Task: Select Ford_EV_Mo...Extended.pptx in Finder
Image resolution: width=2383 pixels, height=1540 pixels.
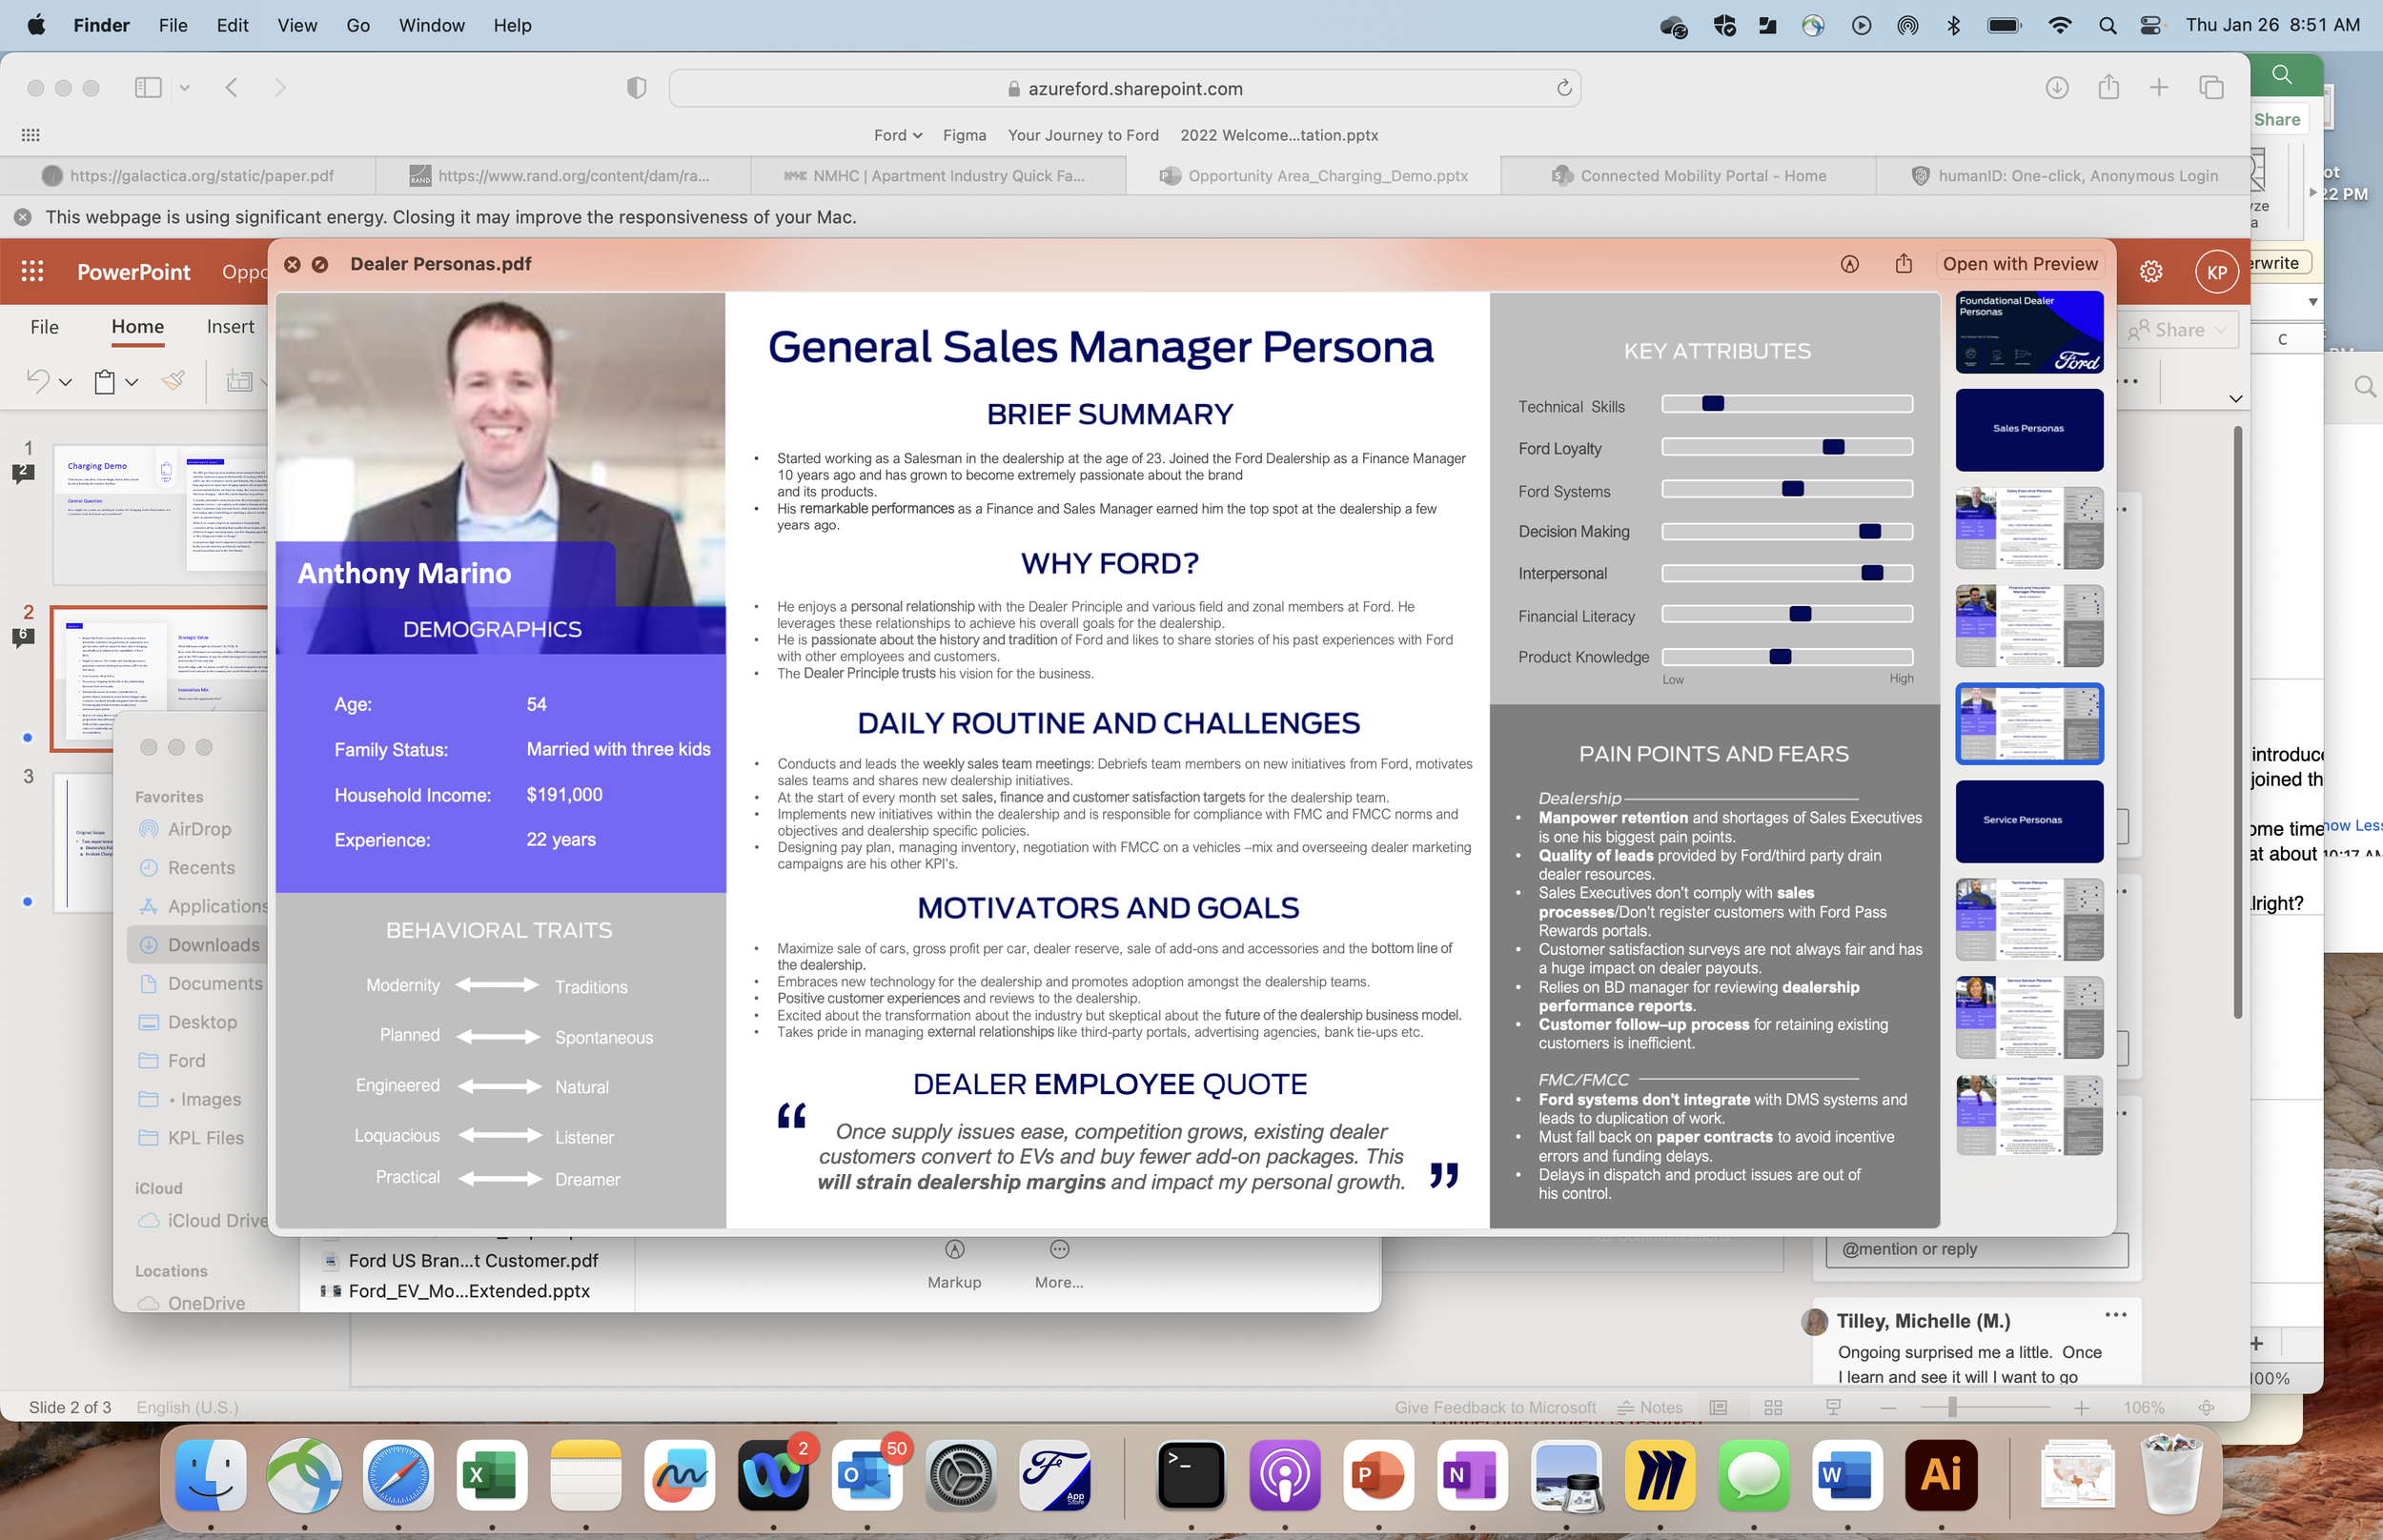Action: pos(468,1291)
